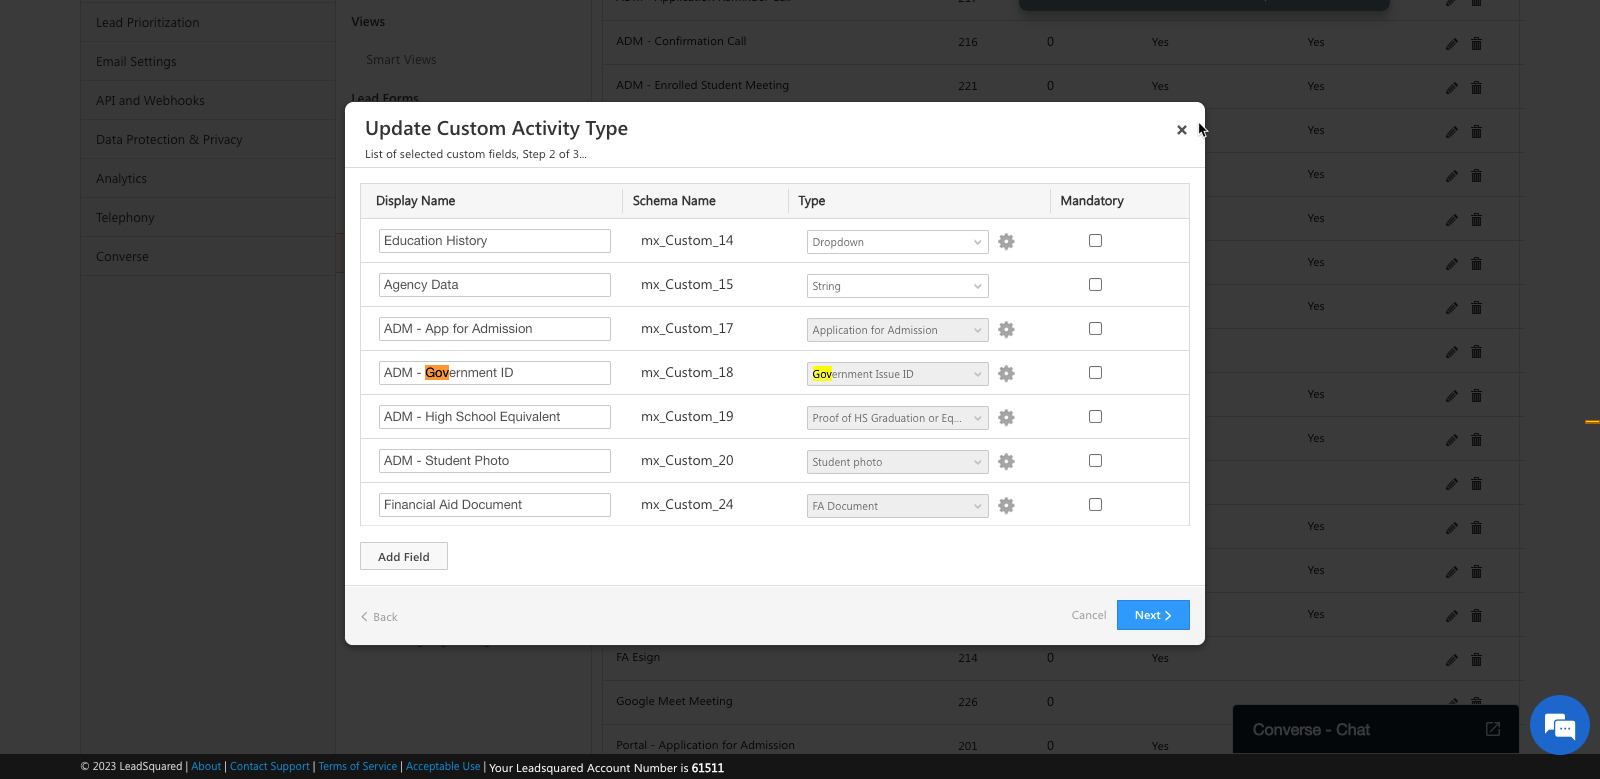Go Back to the previous step
Viewport: 1600px width, 779px height.
tap(380, 617)
